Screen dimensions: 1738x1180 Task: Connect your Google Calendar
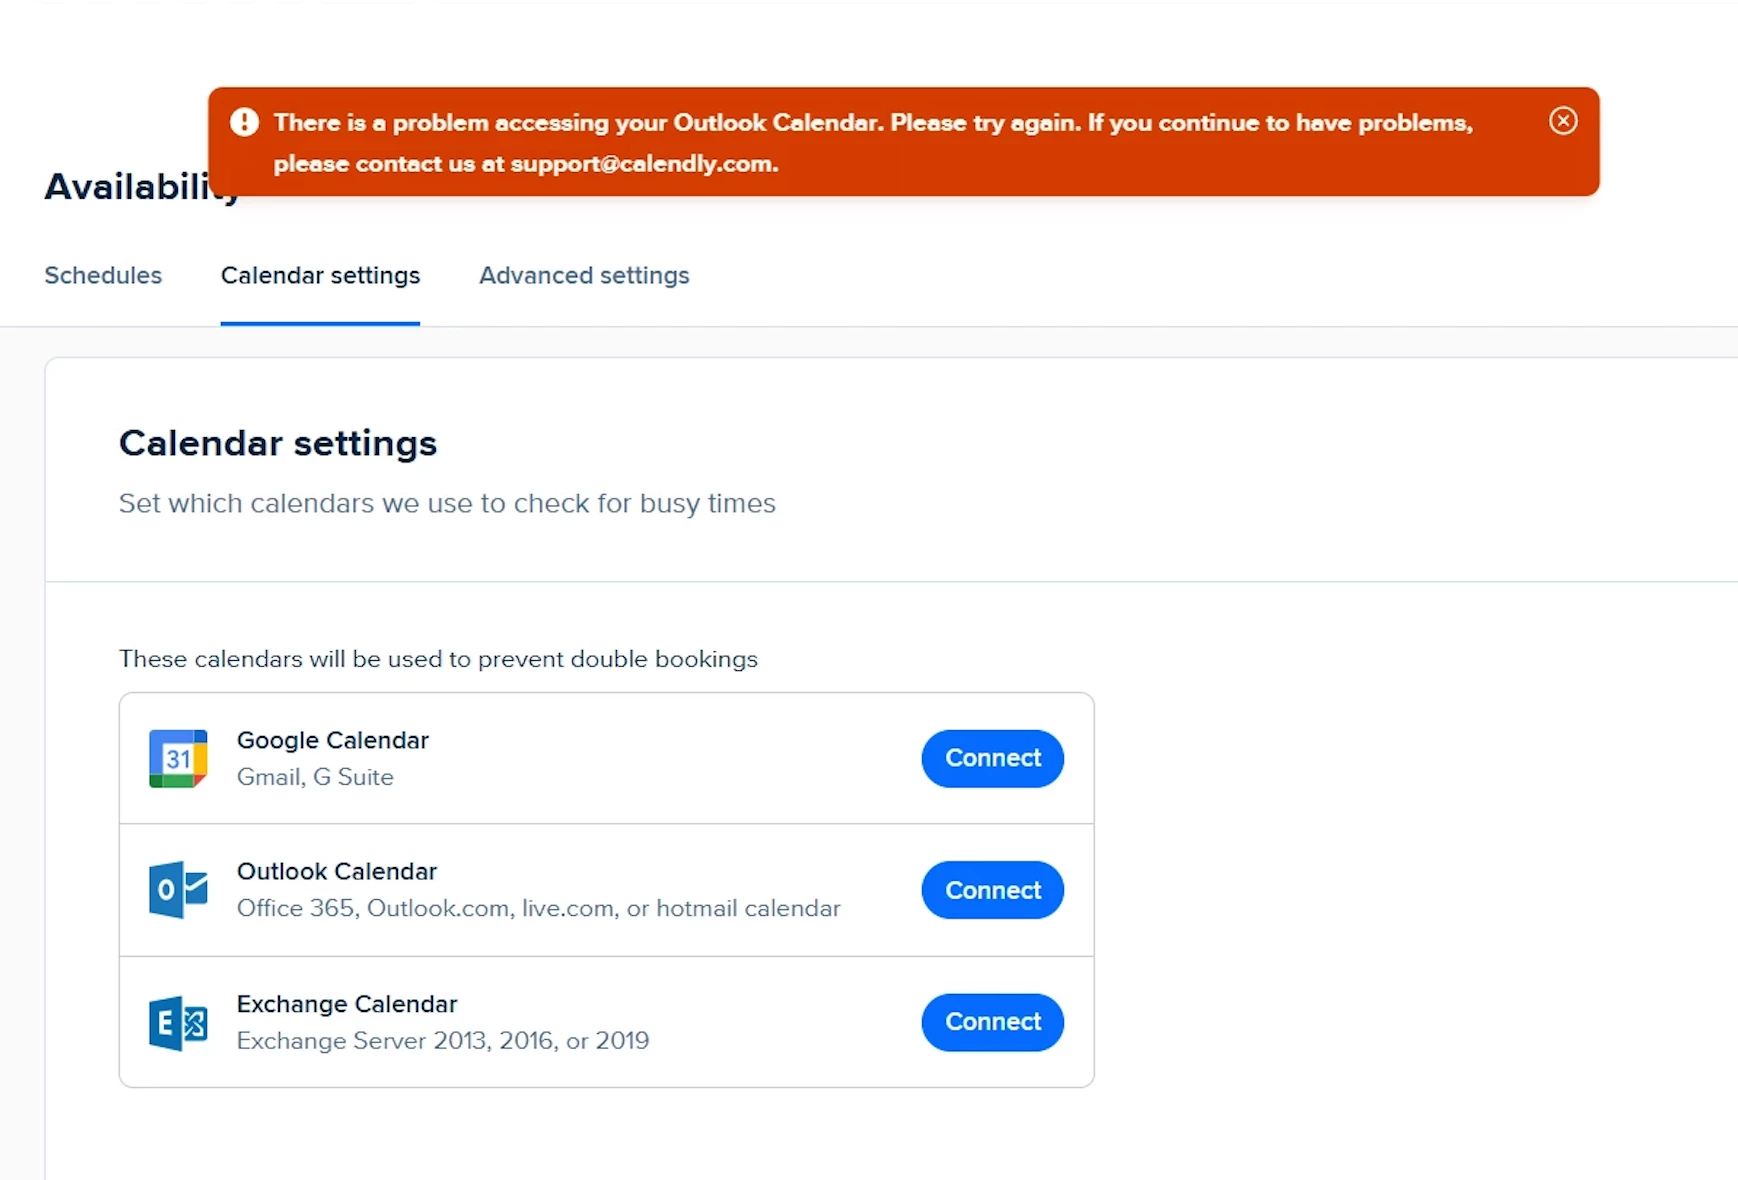tap(992, 758)
